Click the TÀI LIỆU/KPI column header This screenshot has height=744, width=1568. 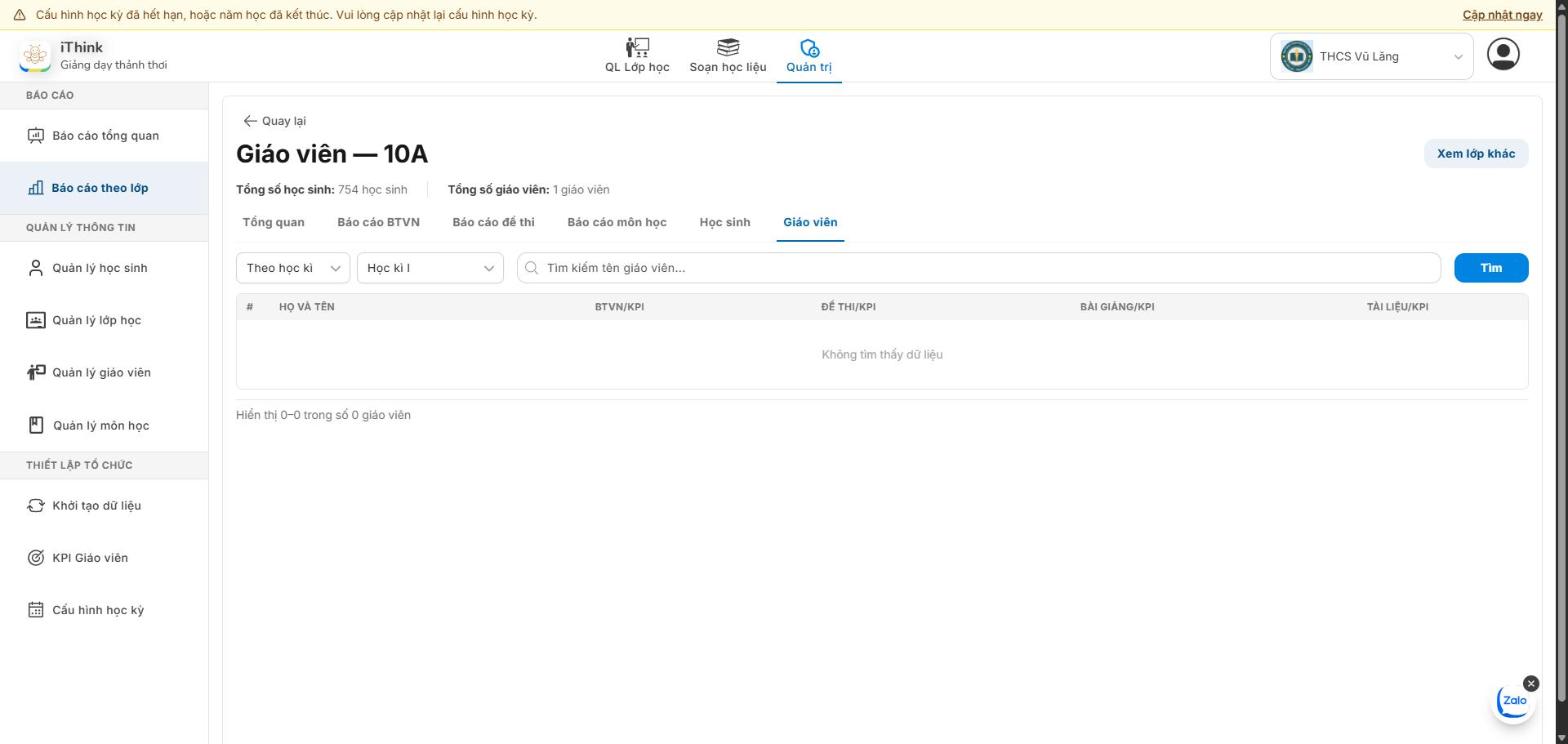coord(1397,307)
